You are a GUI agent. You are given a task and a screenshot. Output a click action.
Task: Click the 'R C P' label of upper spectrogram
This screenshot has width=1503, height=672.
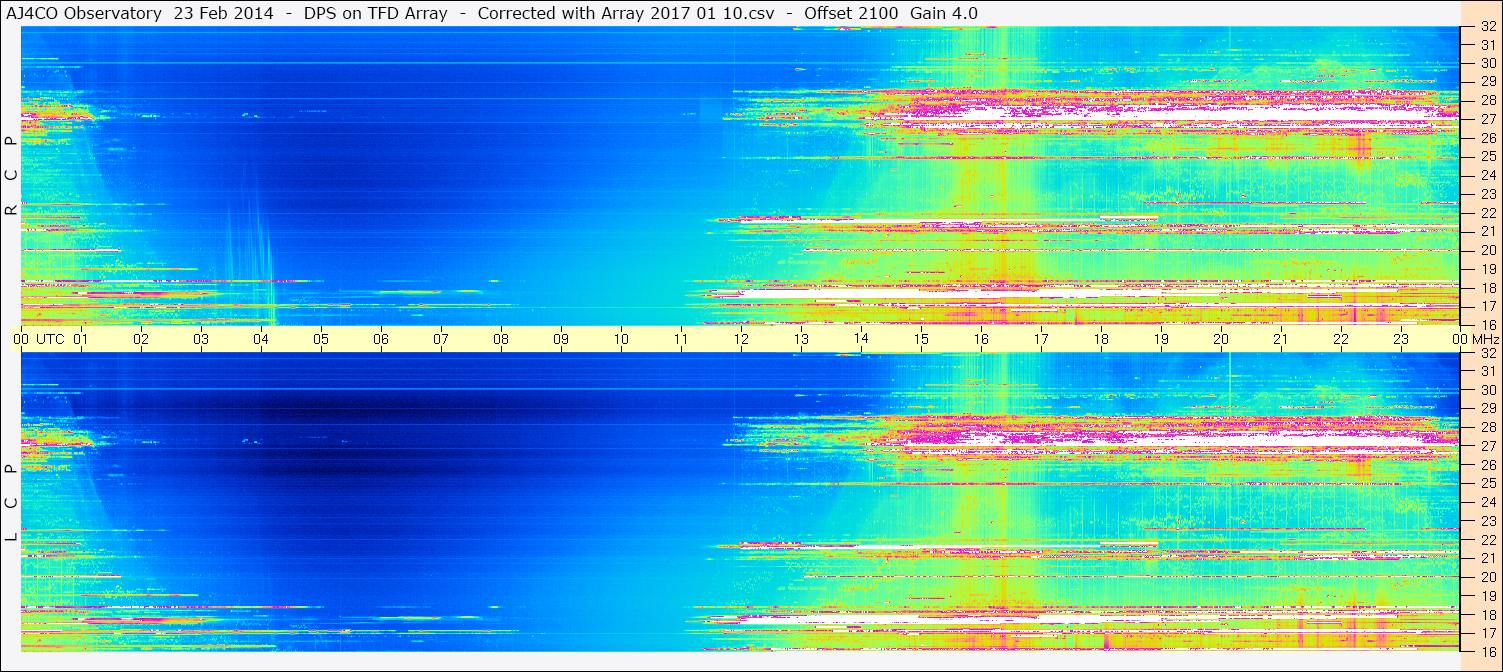coord(11,176)
